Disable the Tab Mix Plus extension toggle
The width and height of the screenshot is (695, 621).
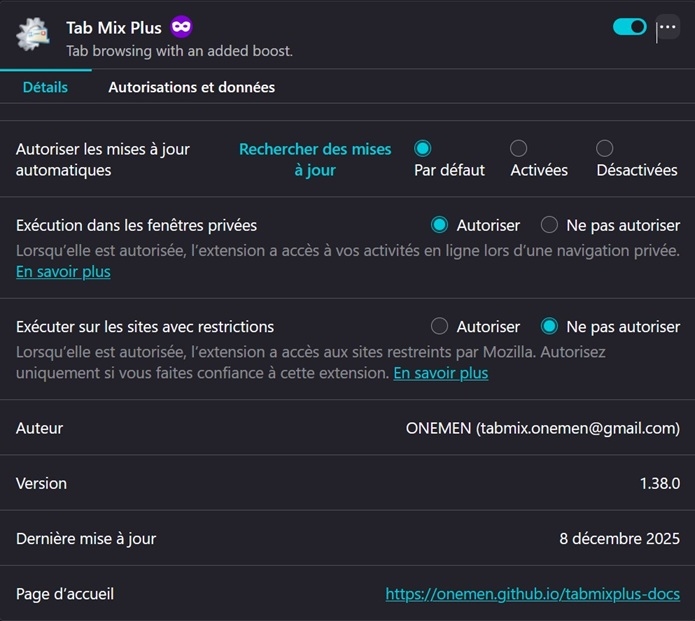pyautogui.click(x=630, y=27)
